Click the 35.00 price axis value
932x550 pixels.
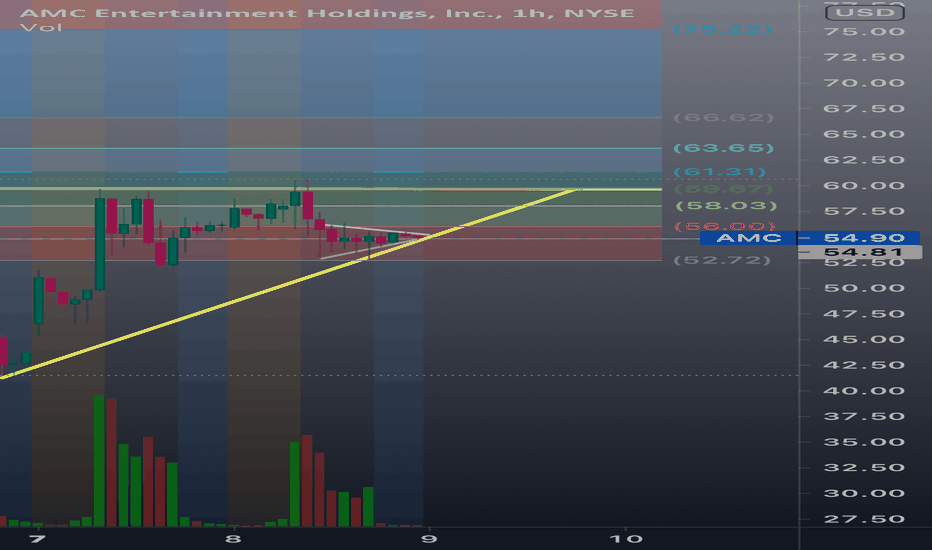tap(864, 442)
